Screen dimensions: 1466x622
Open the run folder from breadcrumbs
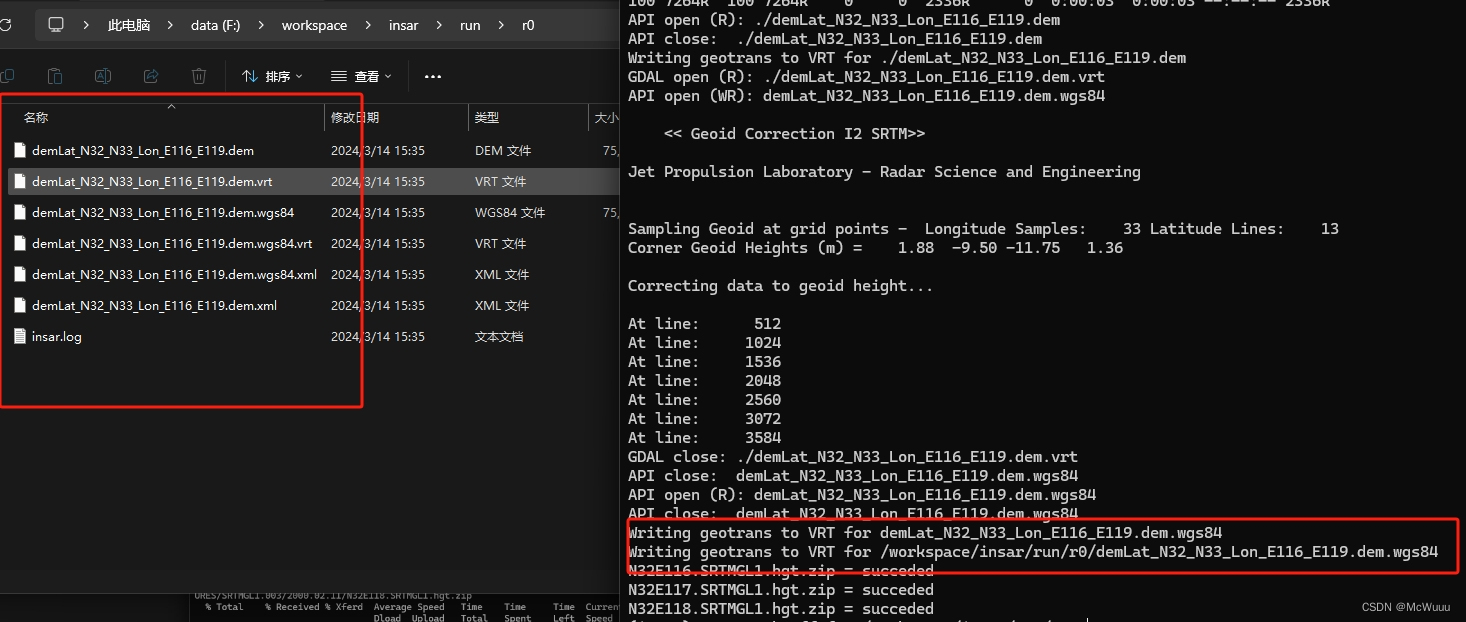(470, 25)
